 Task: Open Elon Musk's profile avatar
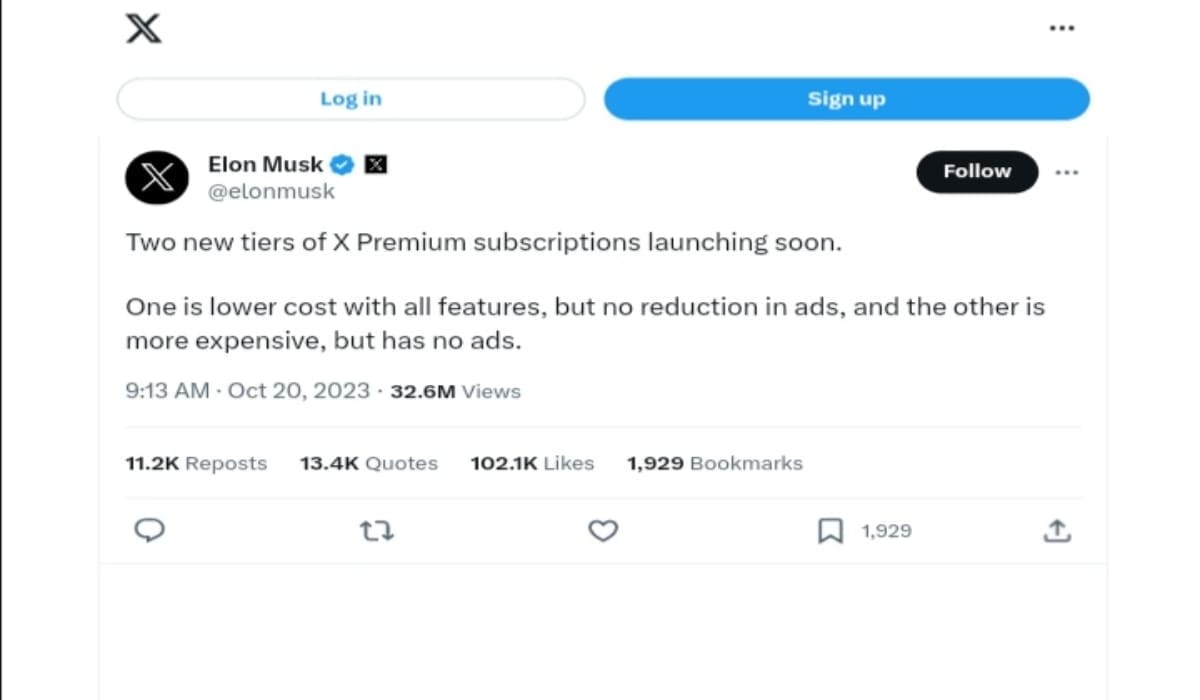coord(157,178)
